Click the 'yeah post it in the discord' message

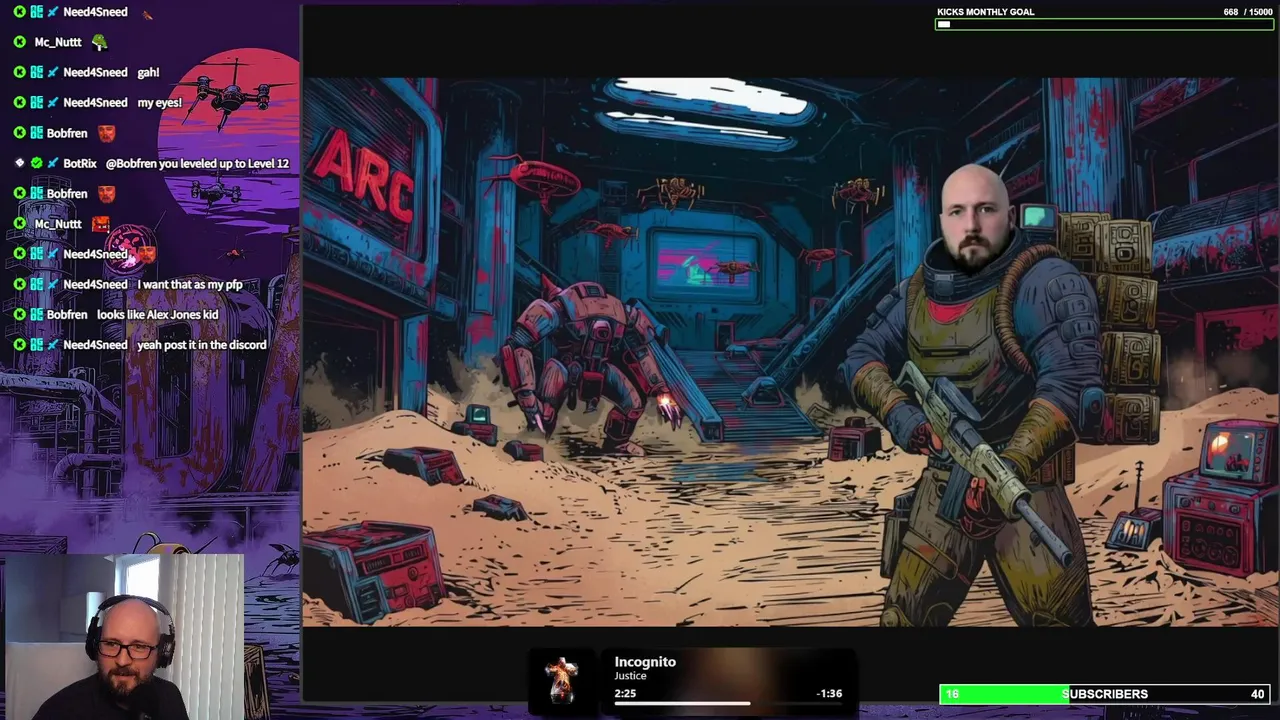pos(202,345)
